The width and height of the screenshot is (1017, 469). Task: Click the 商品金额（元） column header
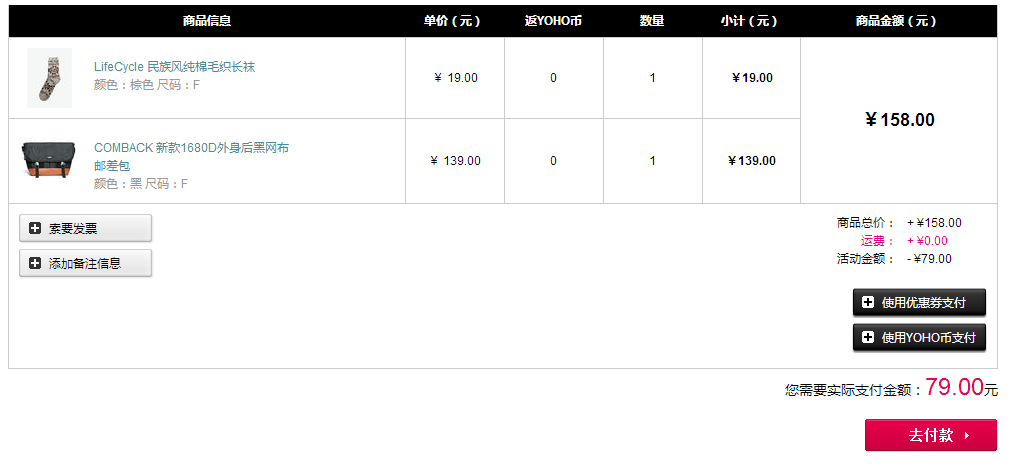pyautogui.click(x=896, y=21)
